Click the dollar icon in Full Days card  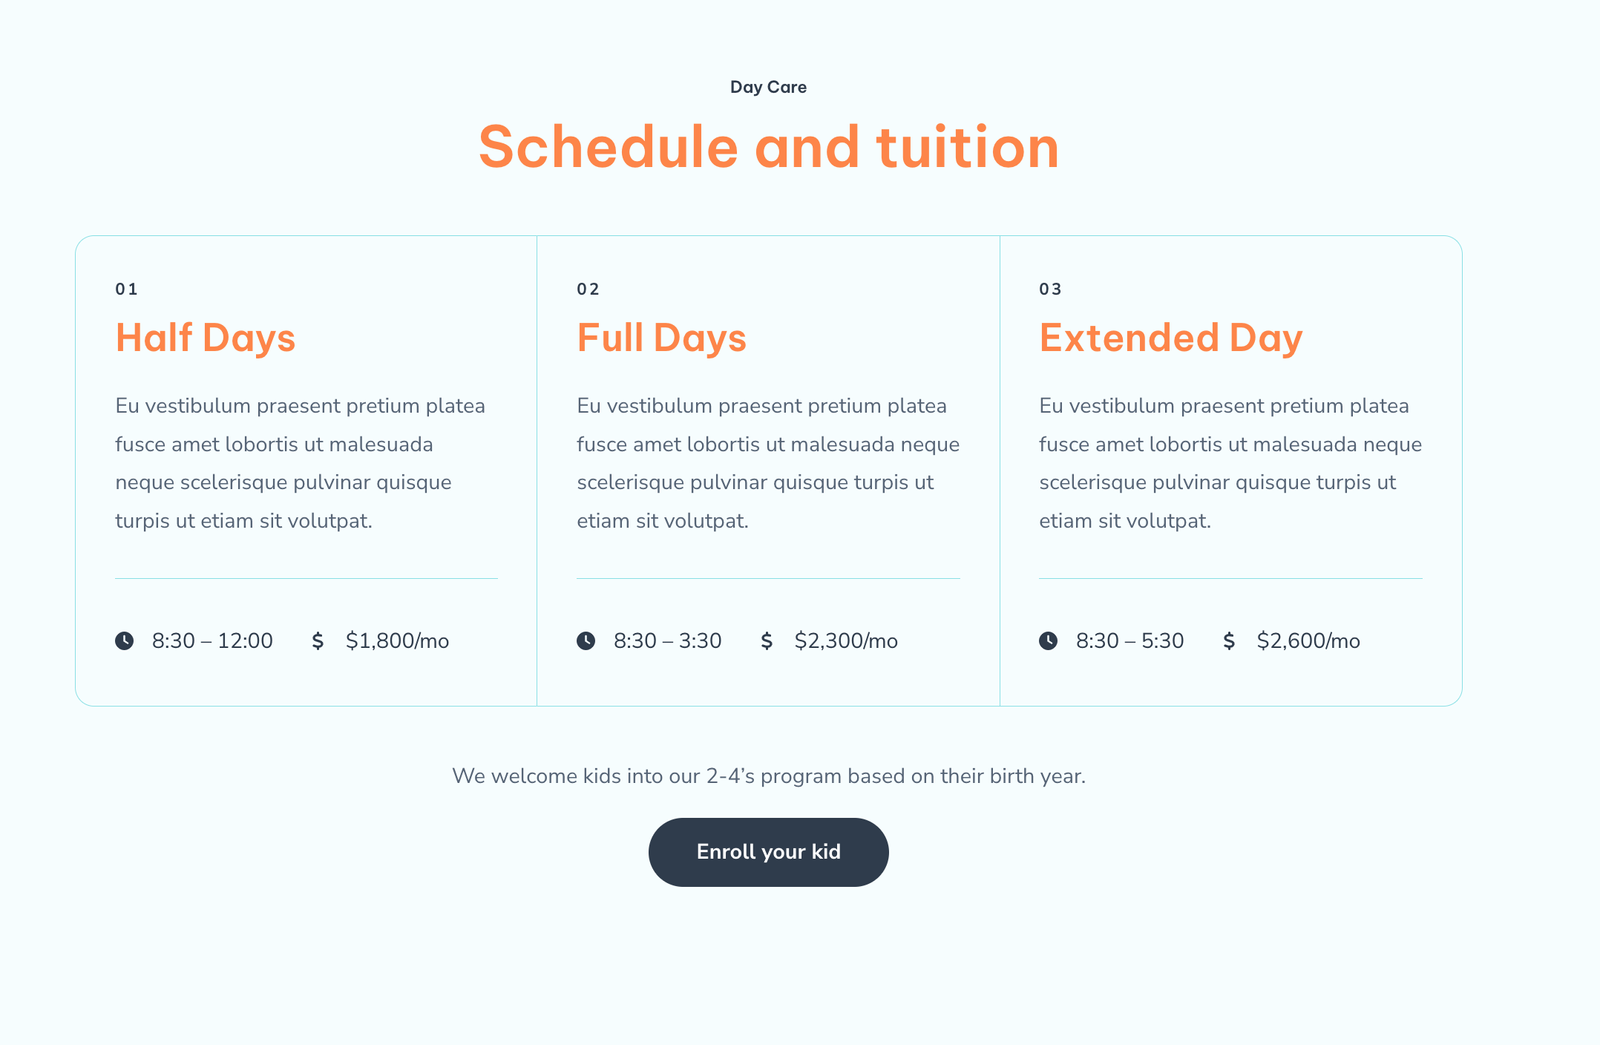767,641
